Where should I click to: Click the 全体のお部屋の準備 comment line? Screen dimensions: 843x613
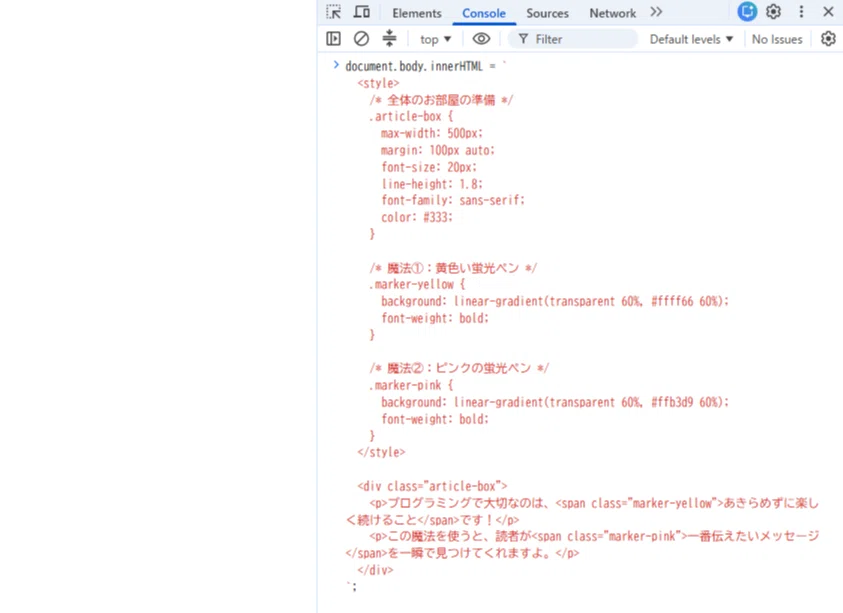click(441, 100)
